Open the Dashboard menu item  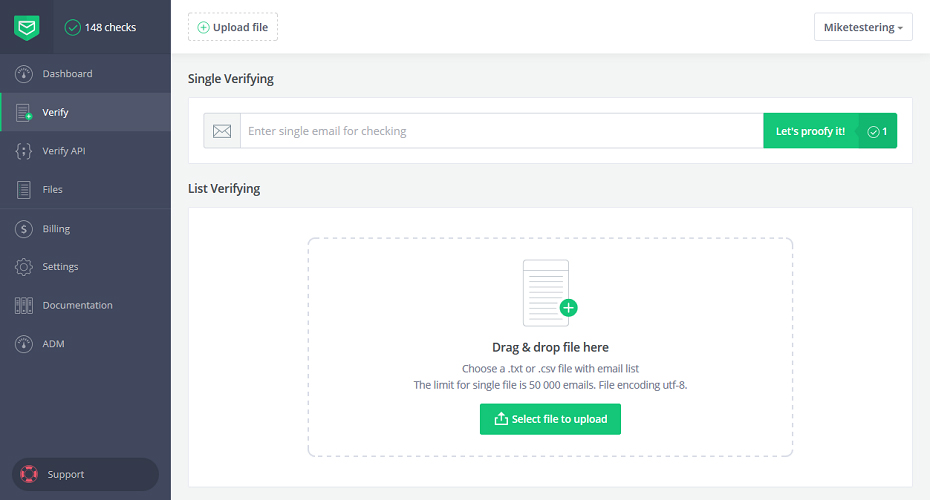(85, 74)
